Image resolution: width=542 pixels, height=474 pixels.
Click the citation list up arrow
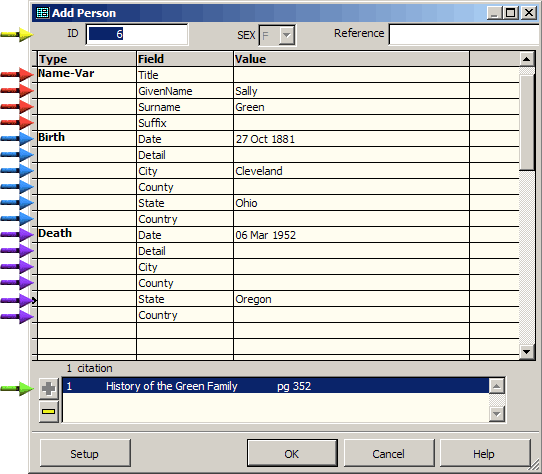click(x=497, y=386)
